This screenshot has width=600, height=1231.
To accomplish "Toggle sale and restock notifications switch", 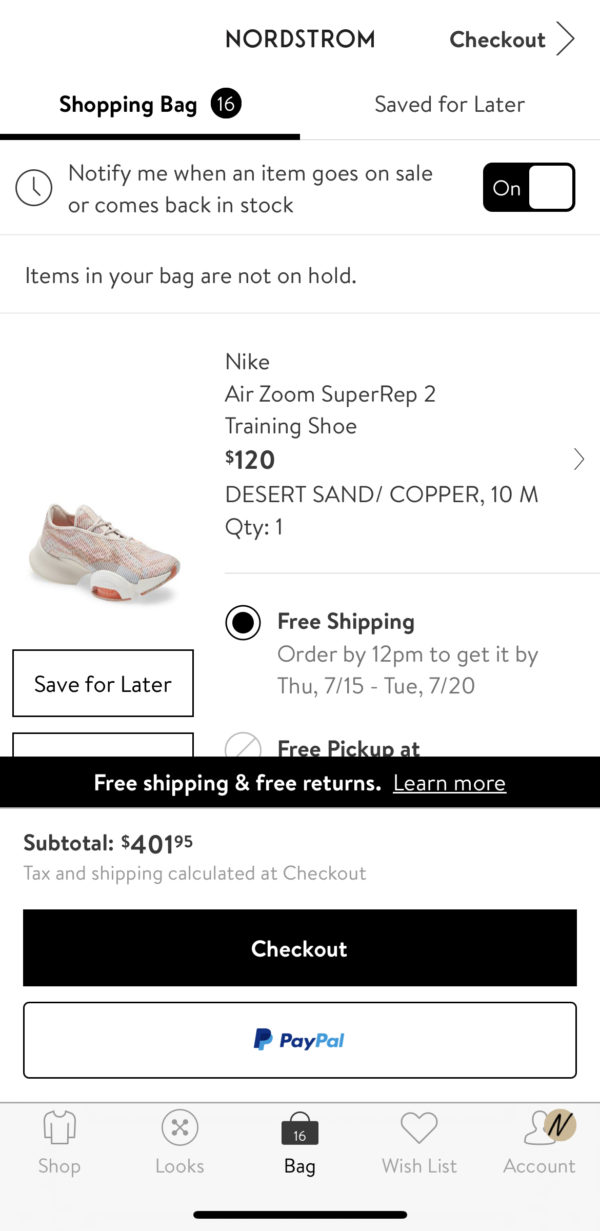I will (528, 188).
